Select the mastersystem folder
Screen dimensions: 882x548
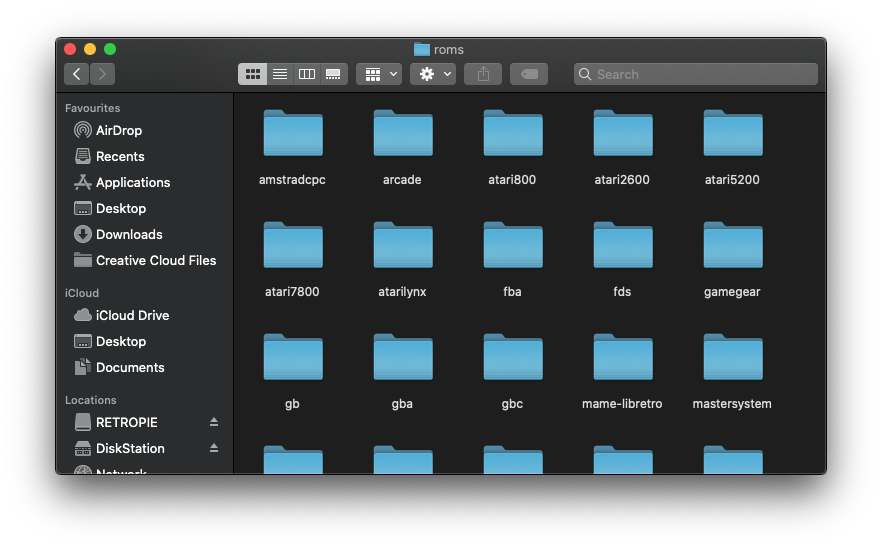732,358
